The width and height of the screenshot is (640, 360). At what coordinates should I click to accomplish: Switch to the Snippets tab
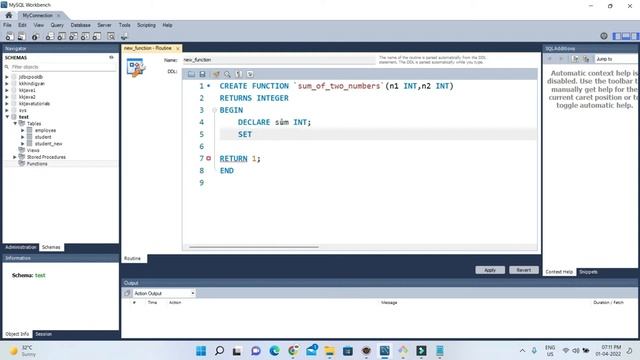588,272
